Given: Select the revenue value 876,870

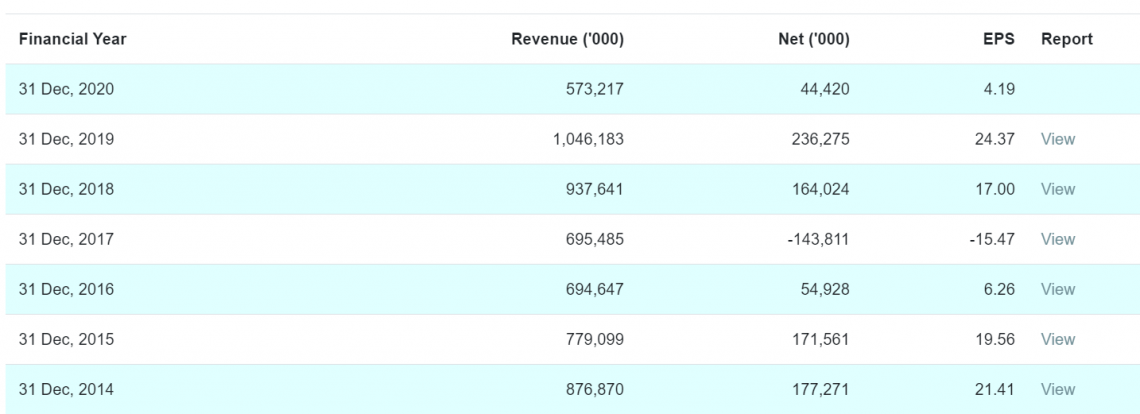Looking at the screenshot, I should point(594,389).
